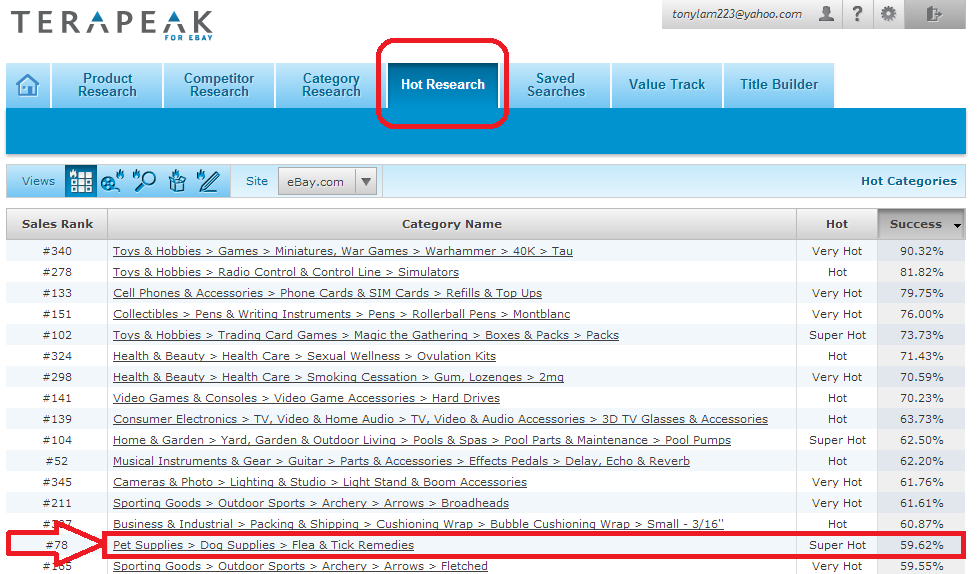Open the settings gear icon
The width and height of the screenshot is (978, 574).
pyautogui.click(x=888, y=14)
